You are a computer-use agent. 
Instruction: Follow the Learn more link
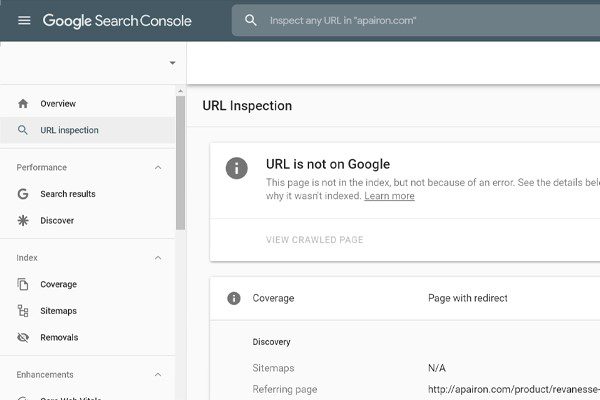click(389, 196)
